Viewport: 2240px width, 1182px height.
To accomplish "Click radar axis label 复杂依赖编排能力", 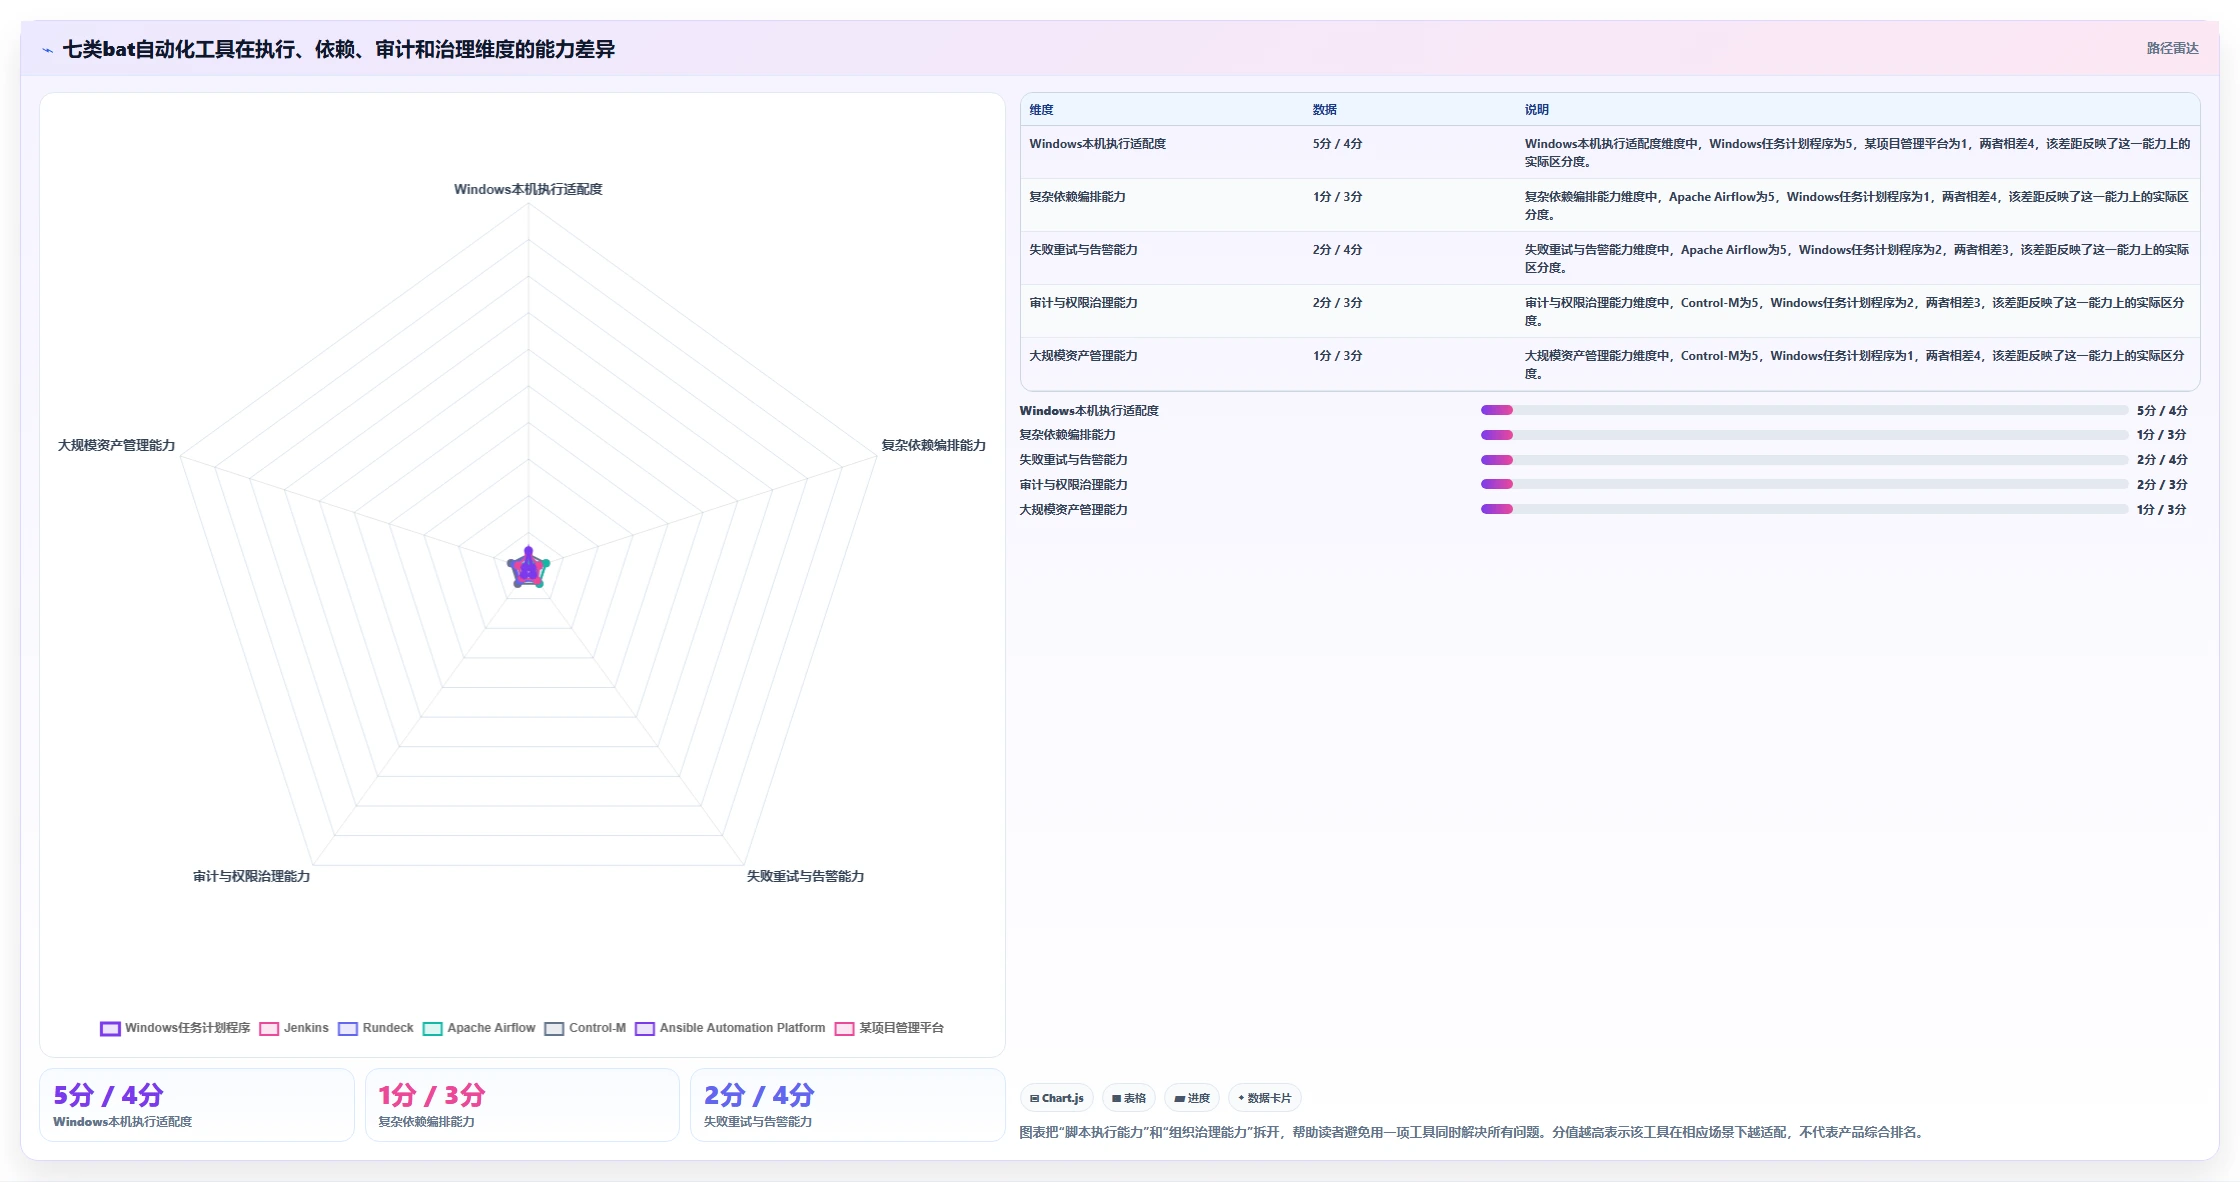I will coord(933,445).
